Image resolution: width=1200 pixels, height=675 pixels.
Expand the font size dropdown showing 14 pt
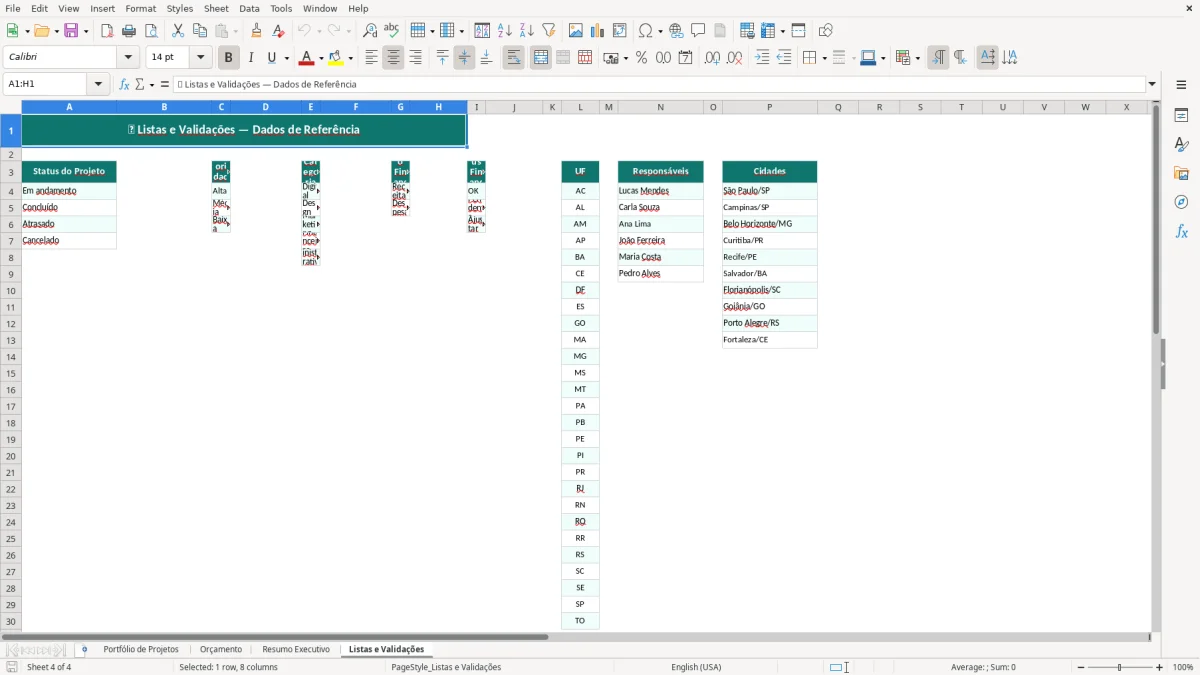(200, 58)
